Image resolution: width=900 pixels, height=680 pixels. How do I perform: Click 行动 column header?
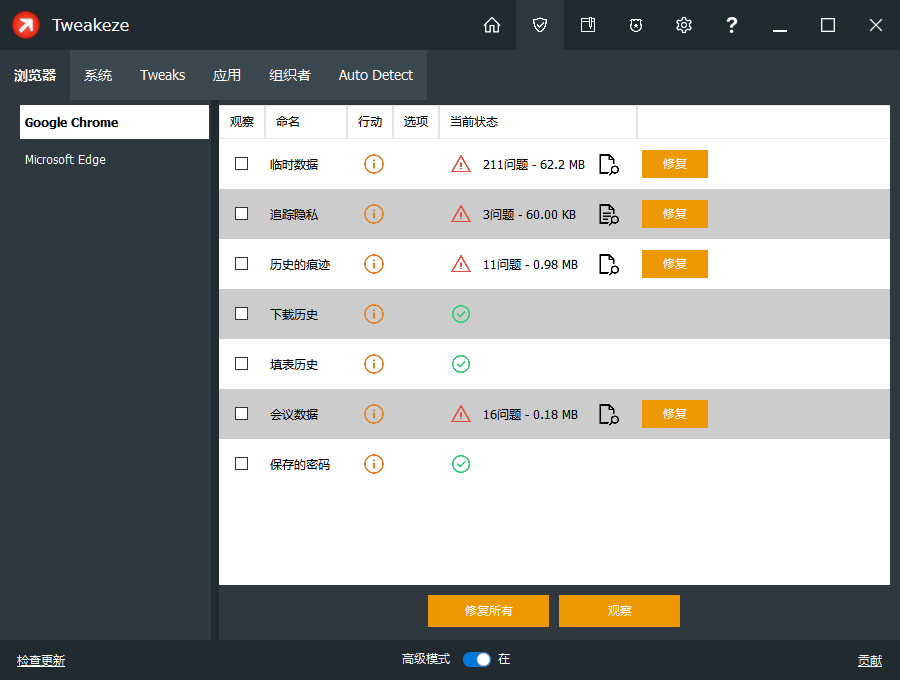(370, 122)
